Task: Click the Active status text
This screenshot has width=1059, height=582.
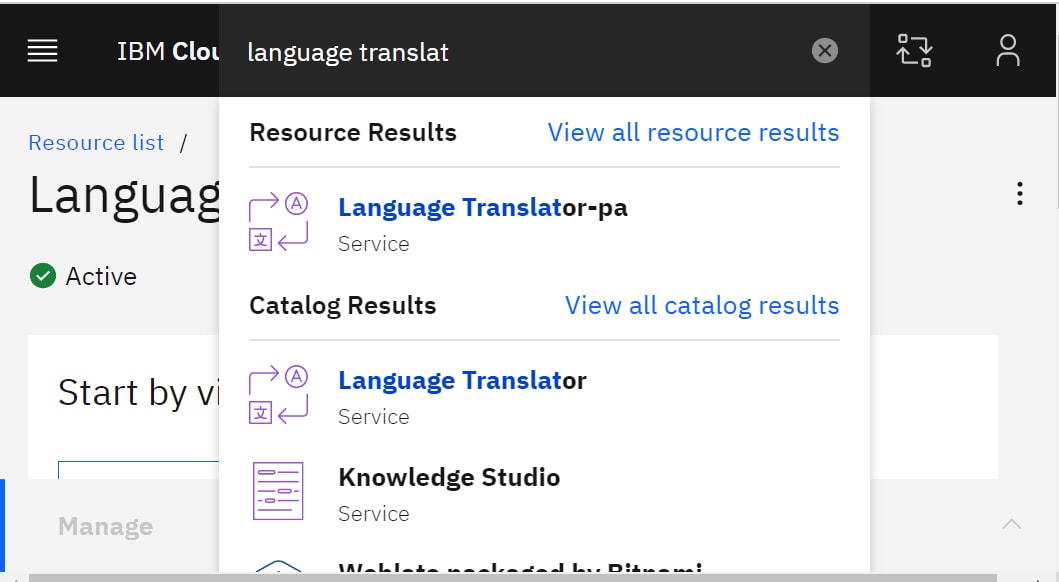Action: [x=101, y=276]
